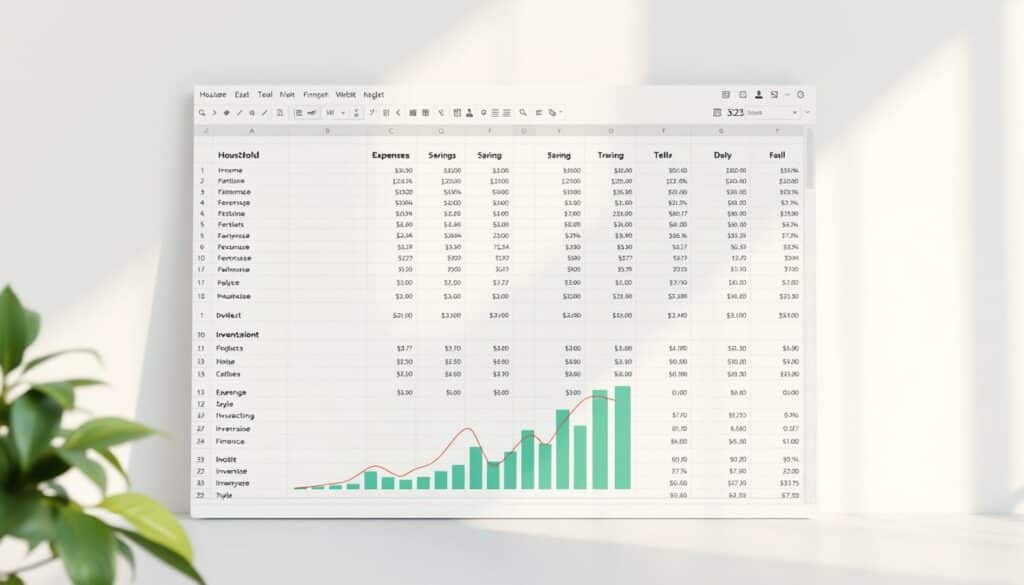Click the grid icon left of the 323 value
Image resolution: width=1024 pixels, height=585 pixels.
[717, 112]
